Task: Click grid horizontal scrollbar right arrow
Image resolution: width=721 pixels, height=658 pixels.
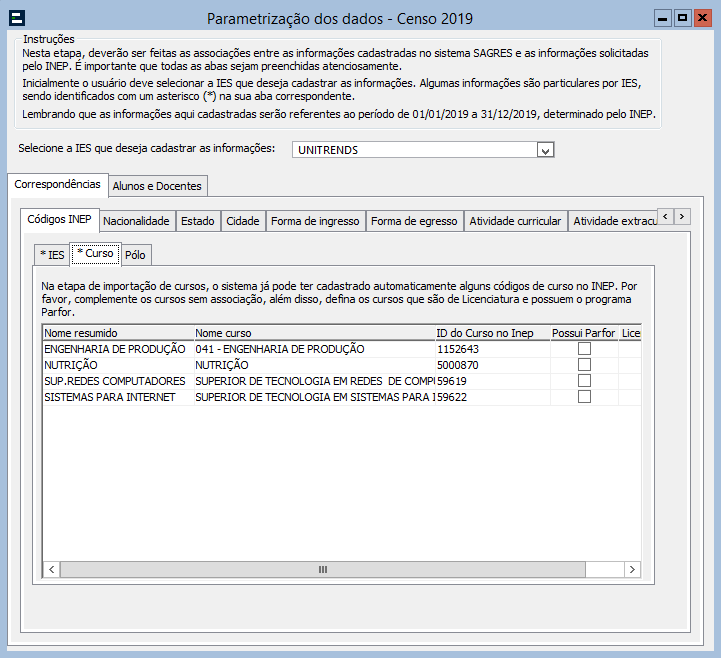Action: coord(631,568)
